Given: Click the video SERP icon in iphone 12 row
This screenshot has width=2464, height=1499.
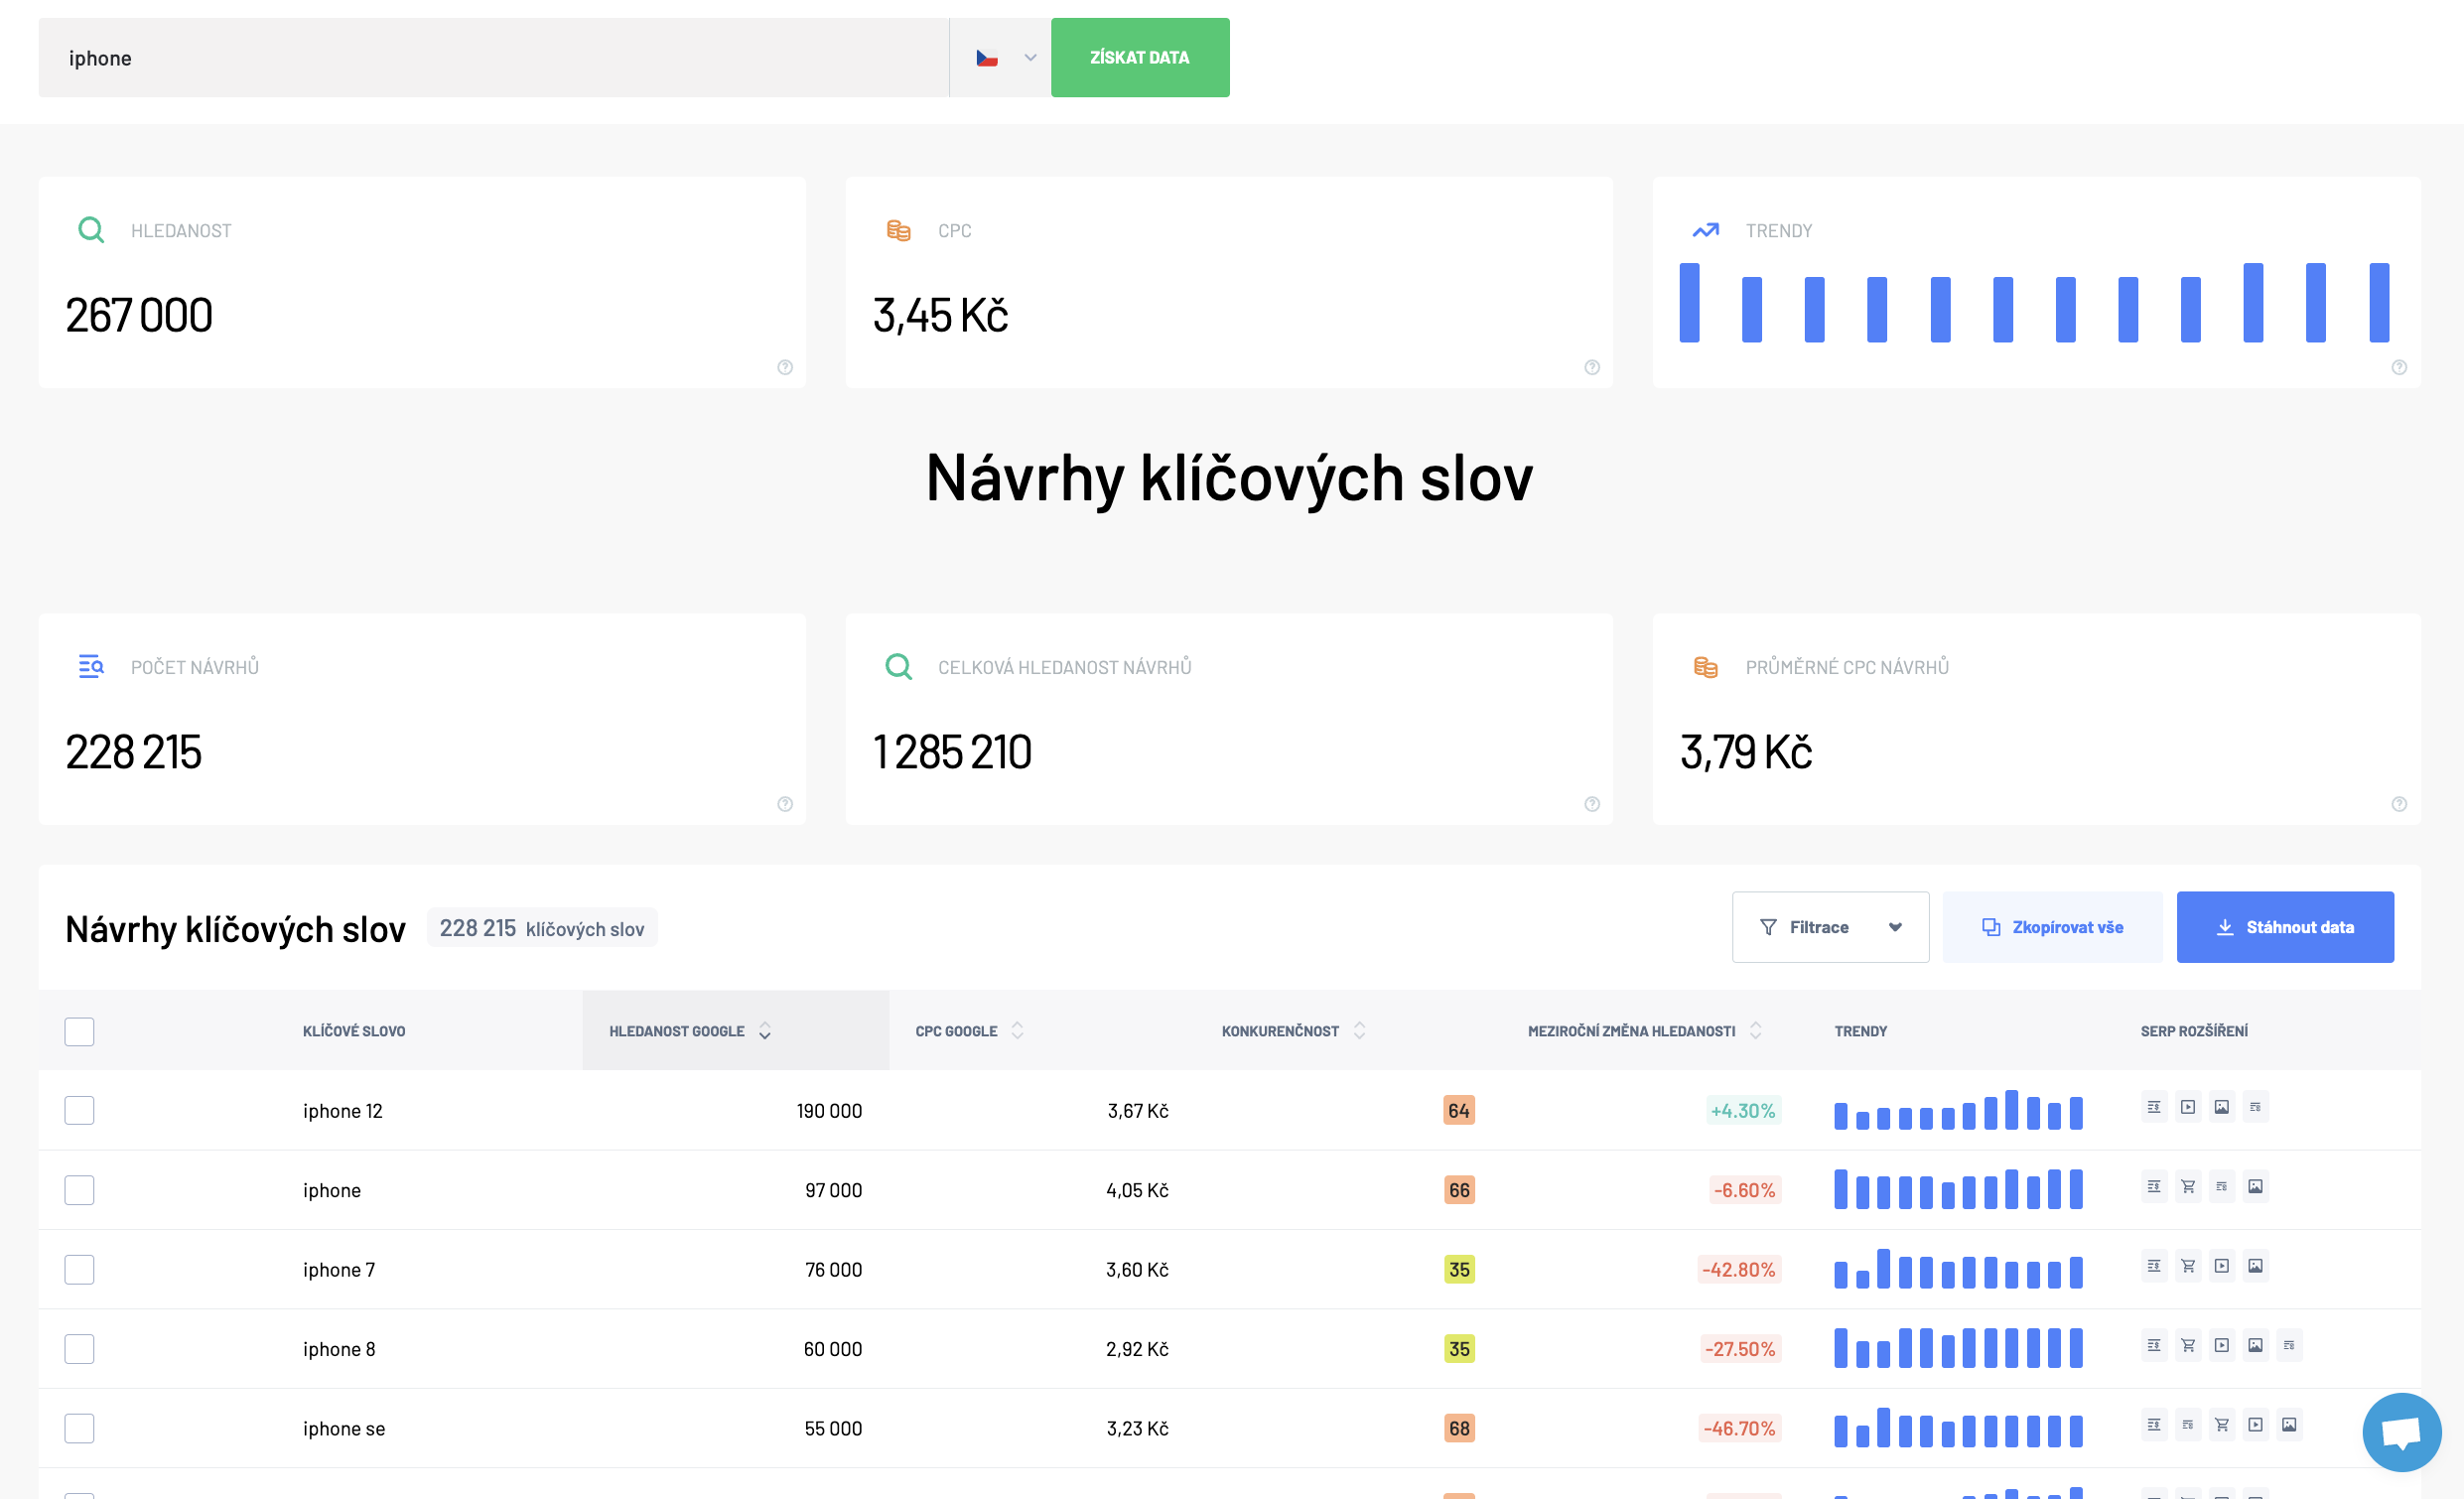Looking at the screenshot, I should tap(2188, 1107).
